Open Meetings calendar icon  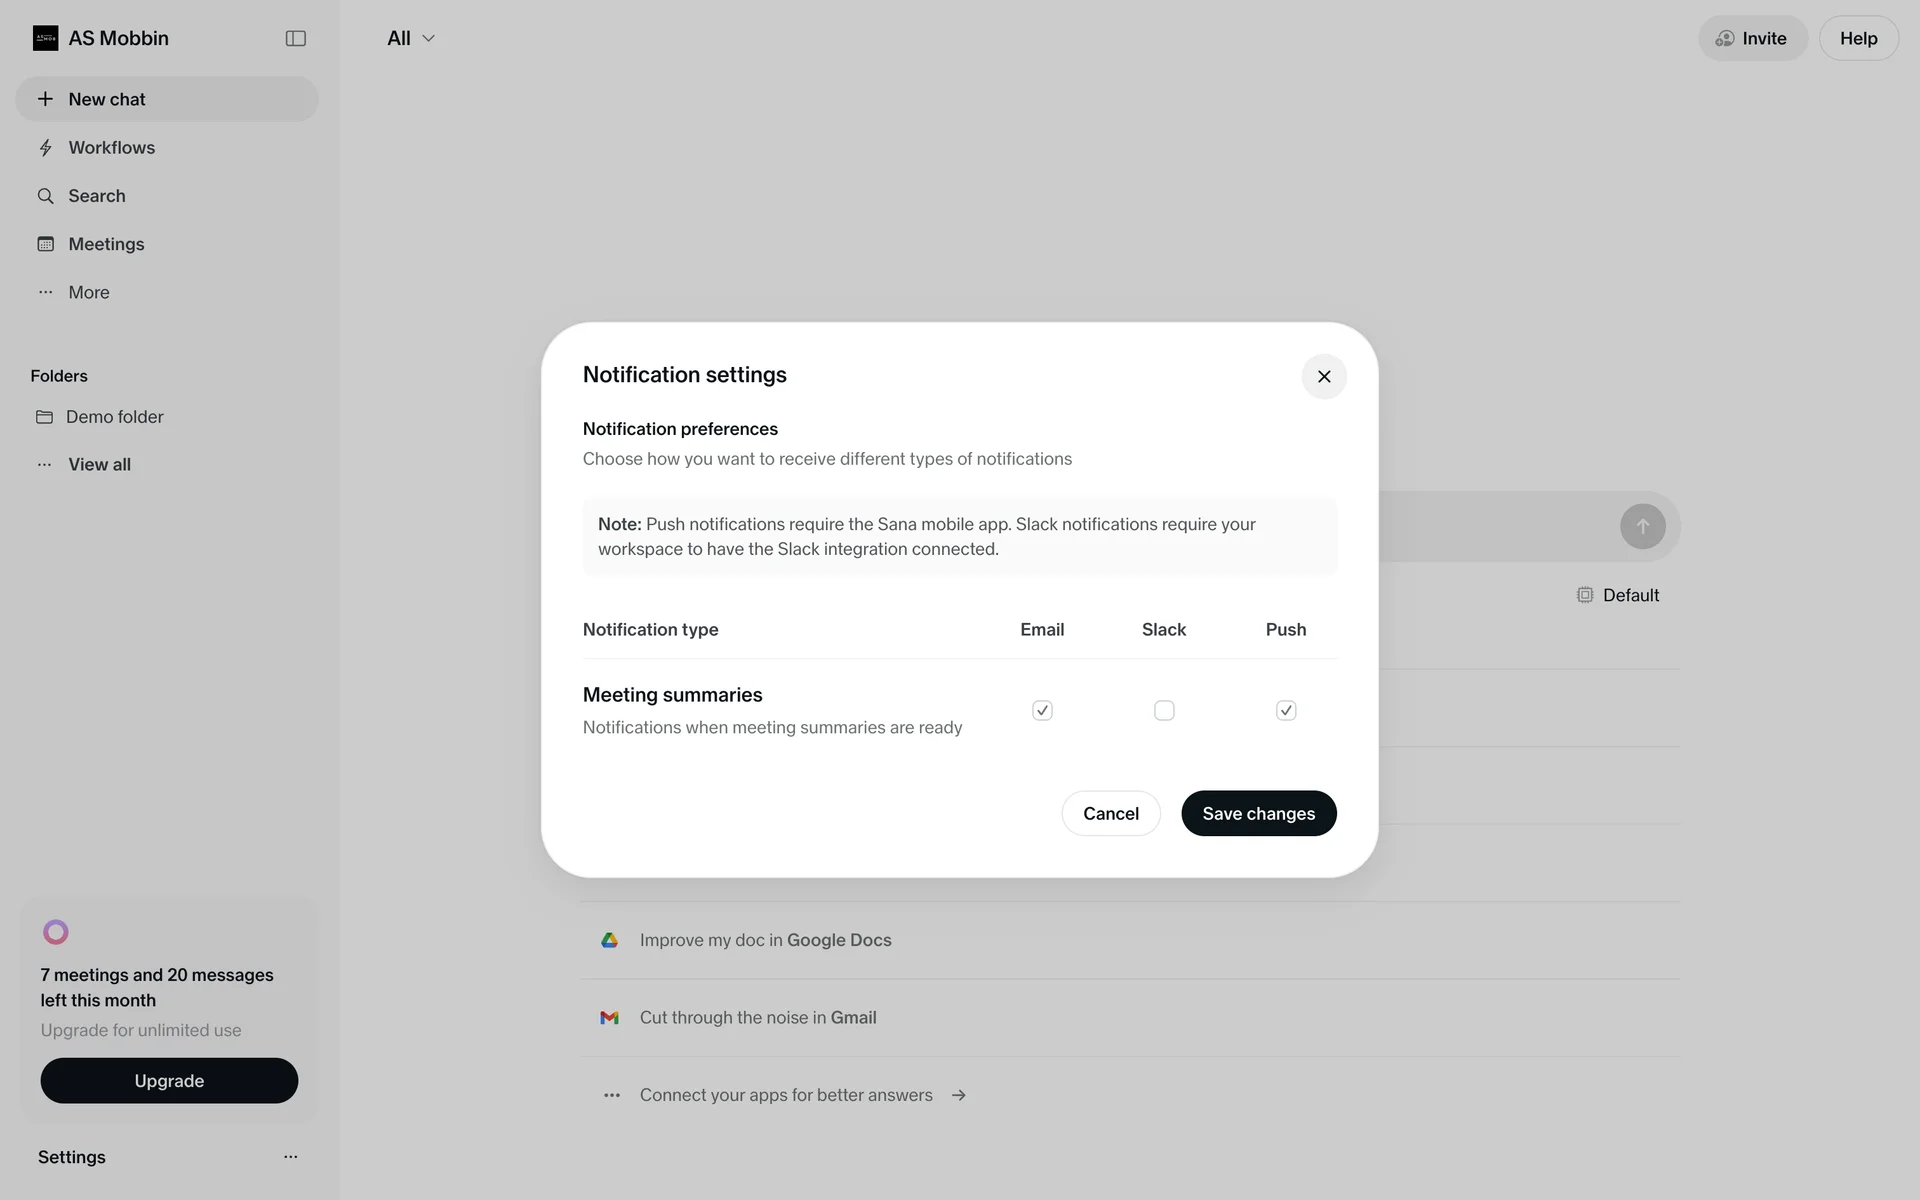(46, 244)
